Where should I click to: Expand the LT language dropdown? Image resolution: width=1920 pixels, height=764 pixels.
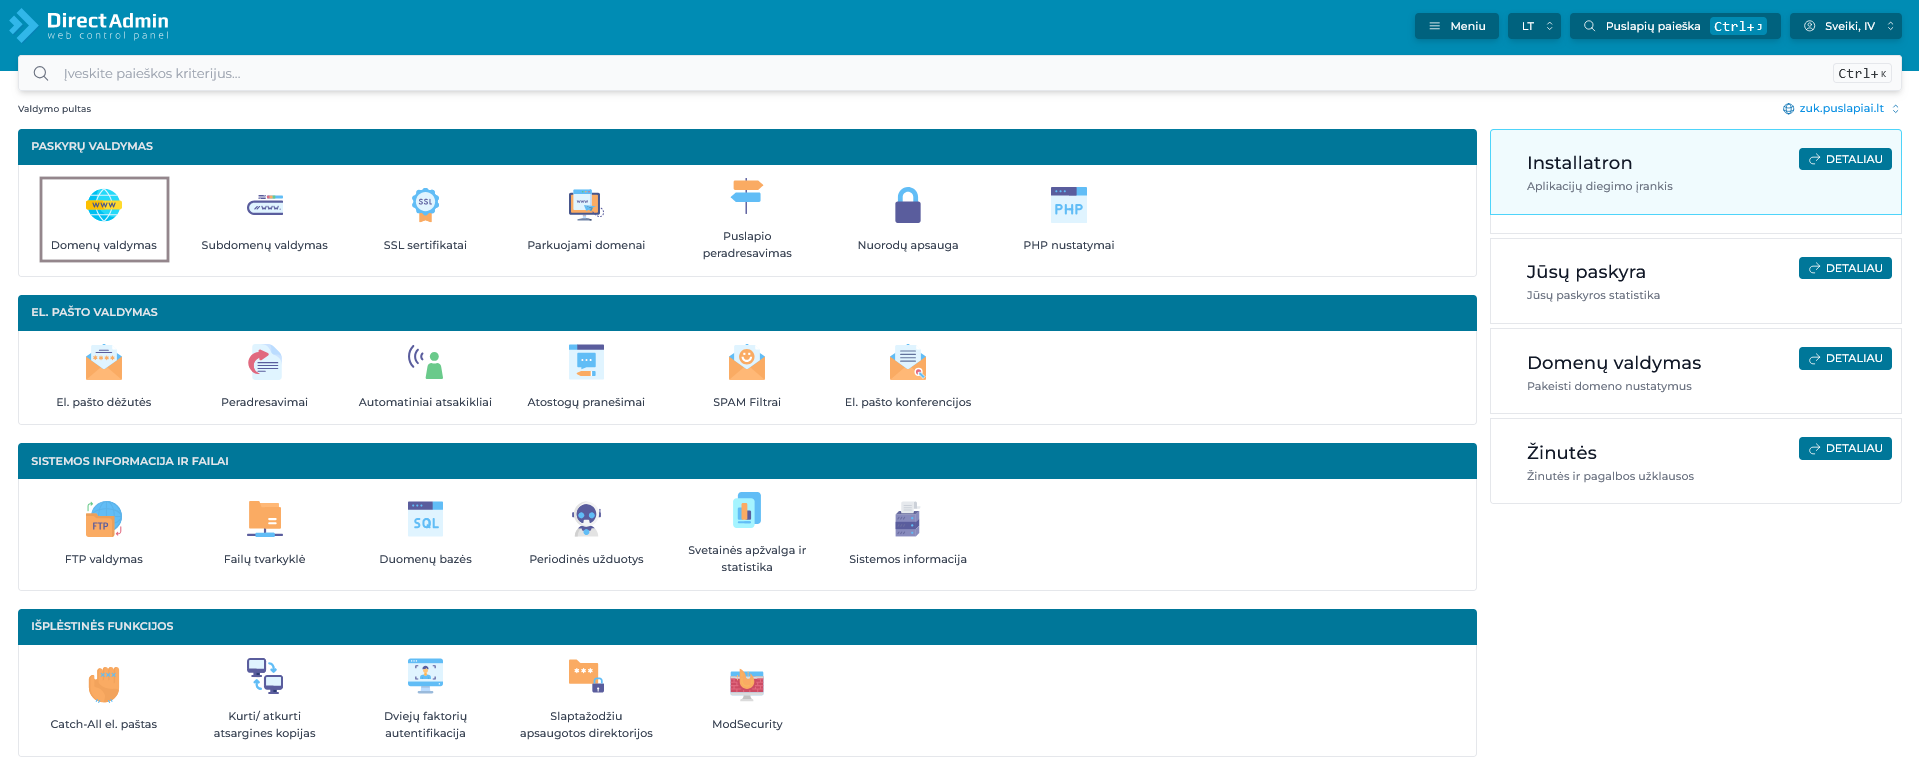point(1537,26)
